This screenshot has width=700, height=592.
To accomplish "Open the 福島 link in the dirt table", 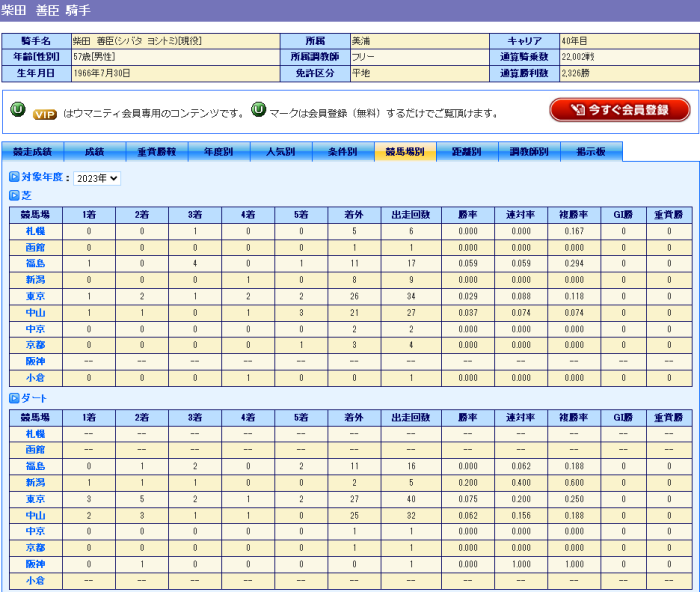I will (35, 466).
